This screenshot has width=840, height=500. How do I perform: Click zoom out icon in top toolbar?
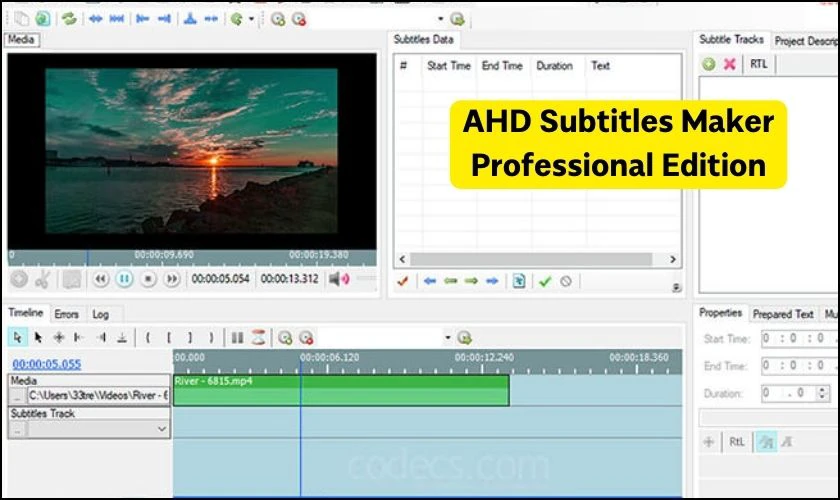pyautogui.click(x=299, y=19)
